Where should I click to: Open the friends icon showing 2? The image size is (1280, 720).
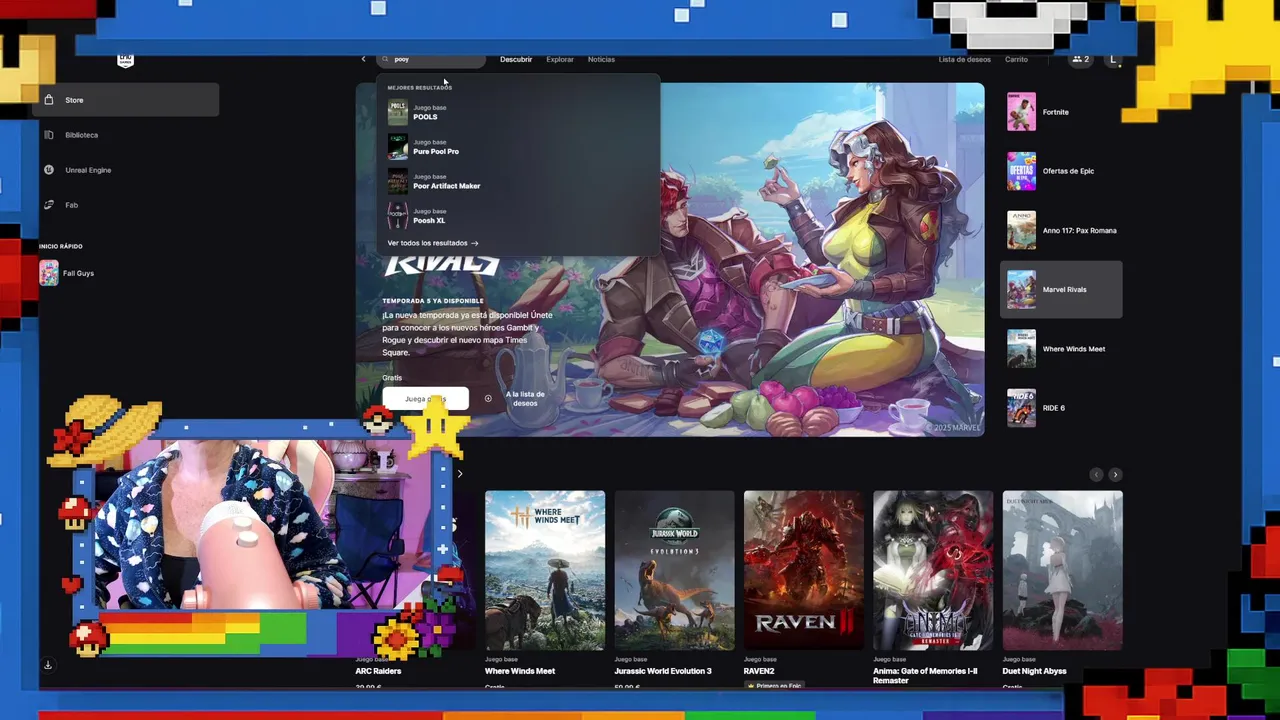[1080, 59]
